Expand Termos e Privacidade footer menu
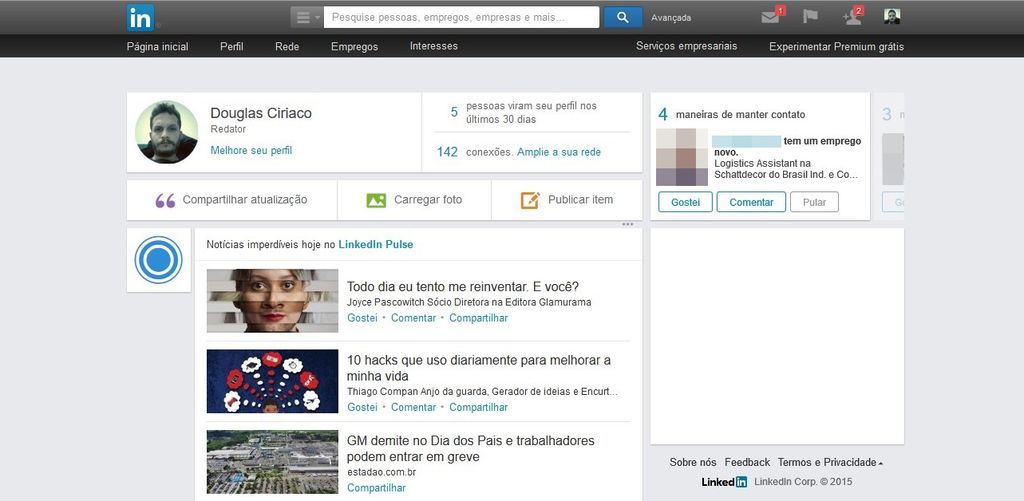 pyautogui.click(x=830, y=462)
